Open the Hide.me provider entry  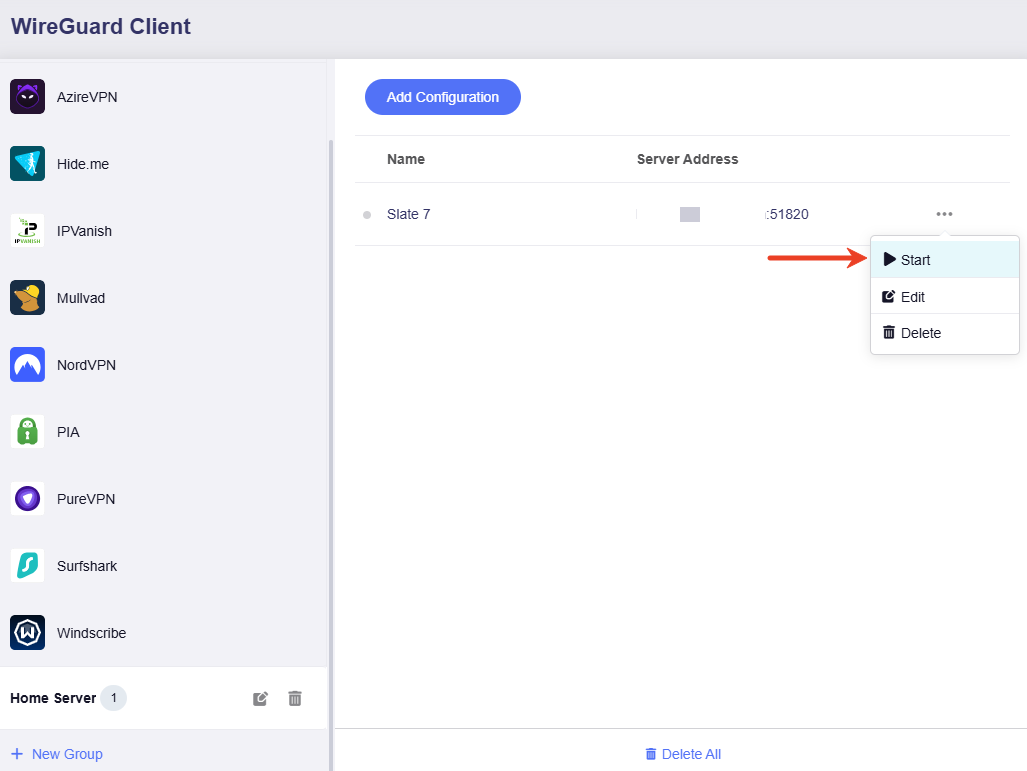[82, 163]
